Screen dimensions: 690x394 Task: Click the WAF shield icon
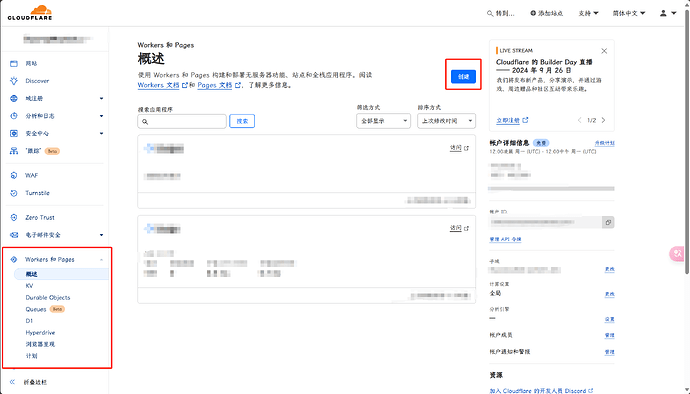(x=14, y=175)
